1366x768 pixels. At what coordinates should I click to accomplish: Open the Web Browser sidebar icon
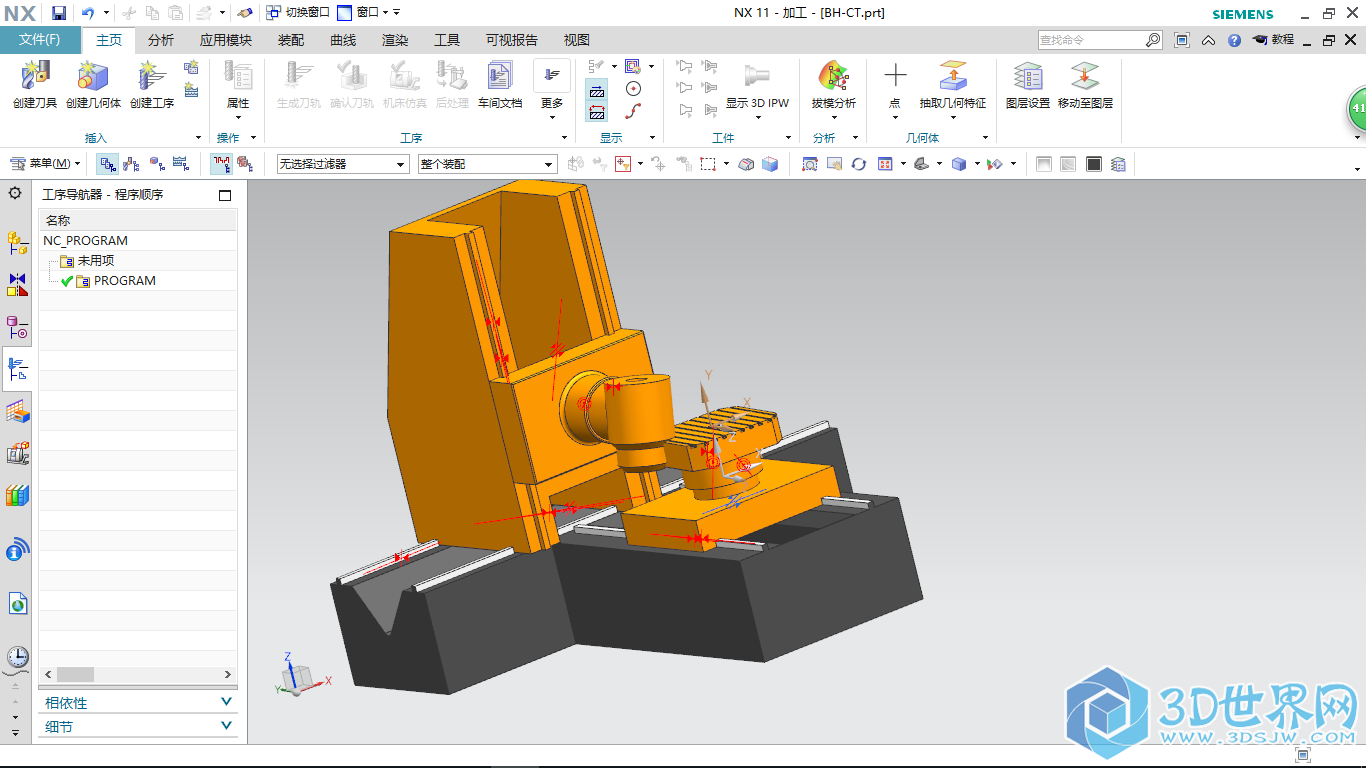point(17,603)
